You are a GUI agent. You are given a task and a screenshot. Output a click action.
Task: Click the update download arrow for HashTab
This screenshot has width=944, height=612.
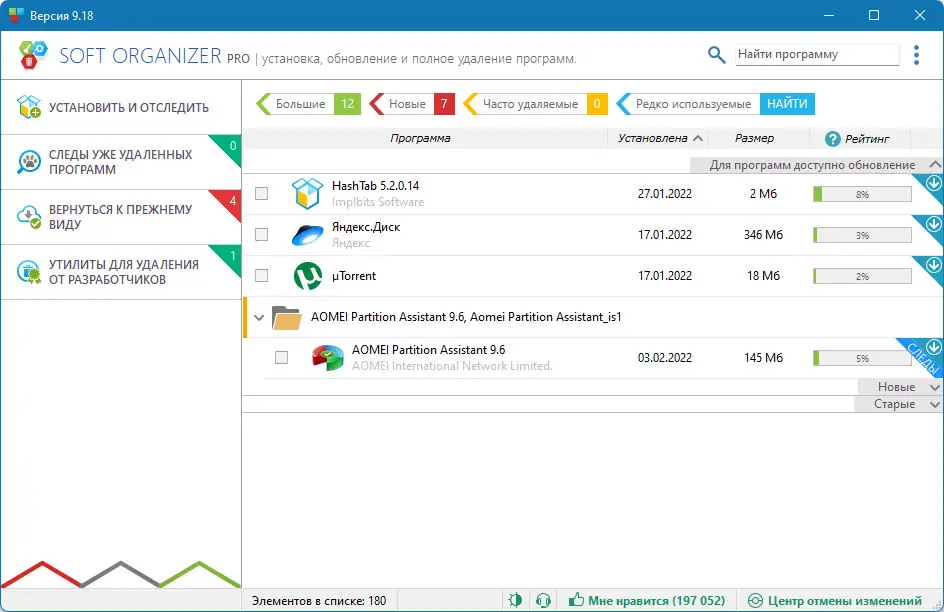(x=934, y=183)
